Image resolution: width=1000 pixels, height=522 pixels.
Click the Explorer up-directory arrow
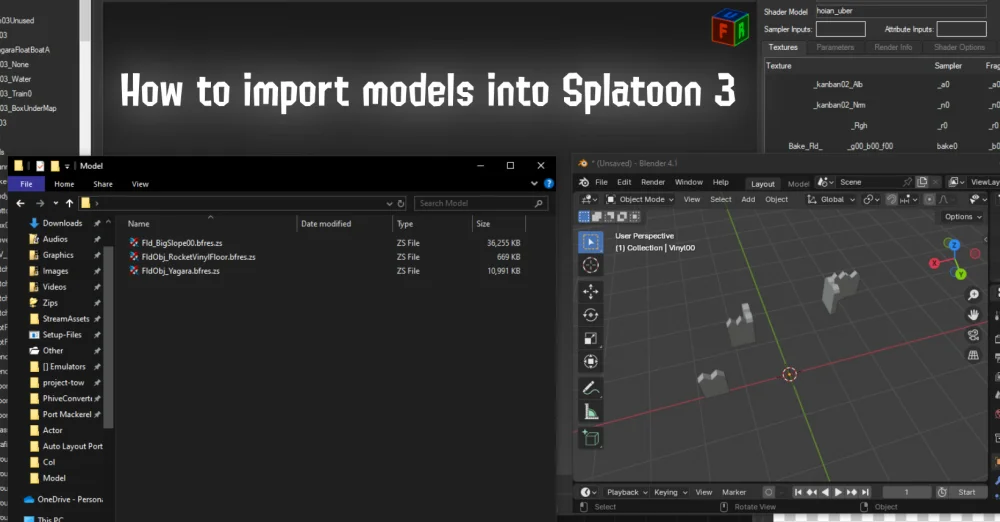point(69,203)
